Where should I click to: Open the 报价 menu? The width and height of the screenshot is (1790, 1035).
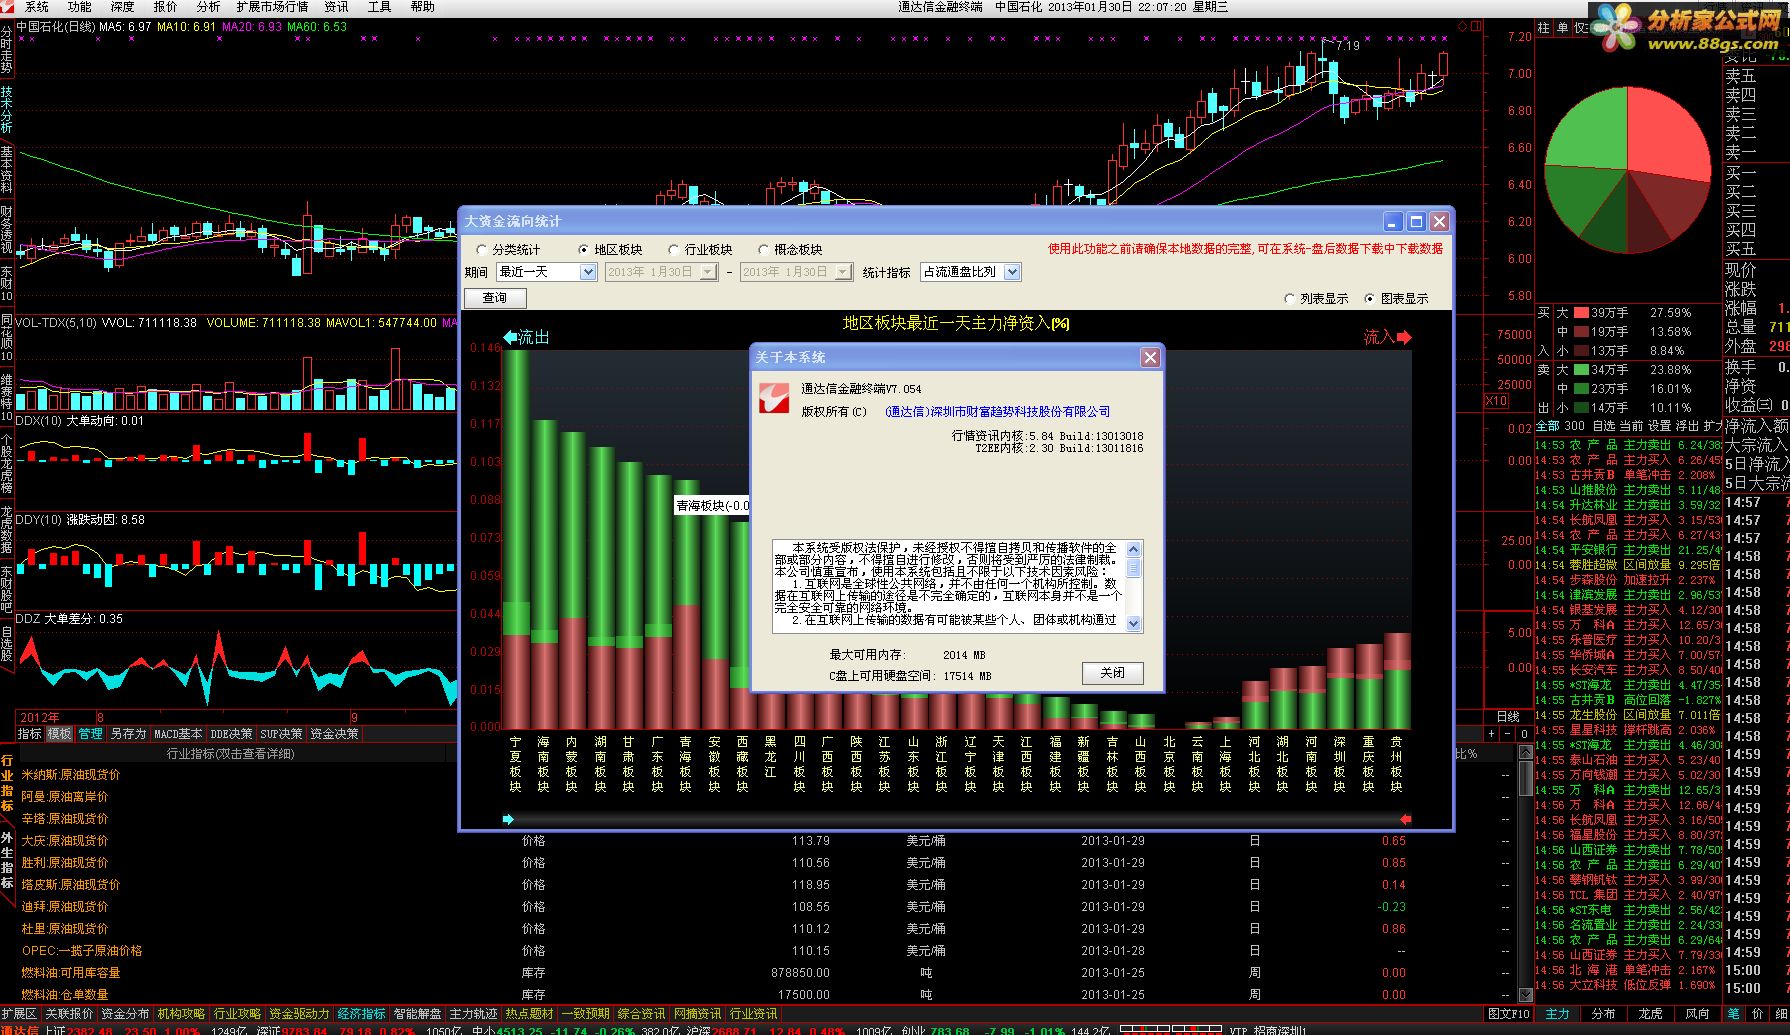[x=166, y=7]
